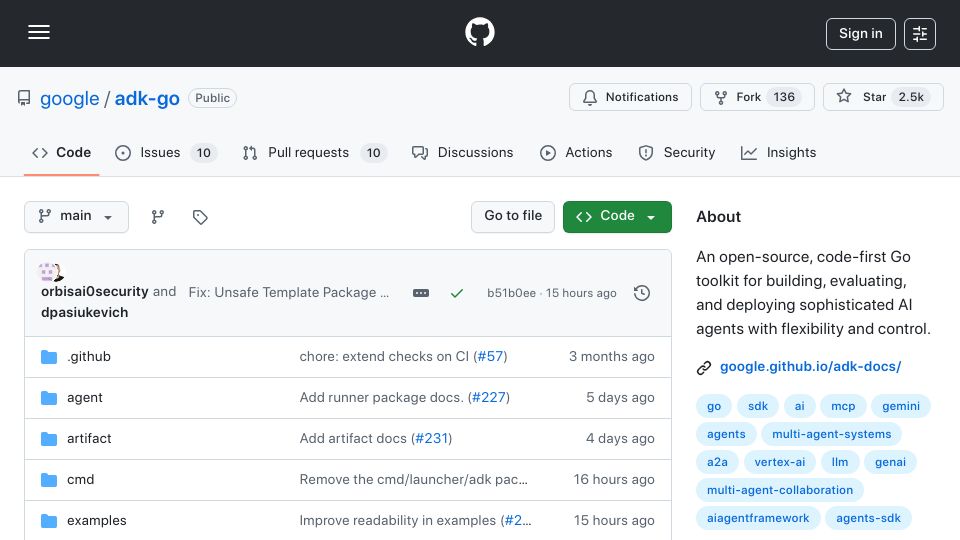Open the Remove the cmd/launcher/adk commit message

pyautogui.click(x=413, y=480)
